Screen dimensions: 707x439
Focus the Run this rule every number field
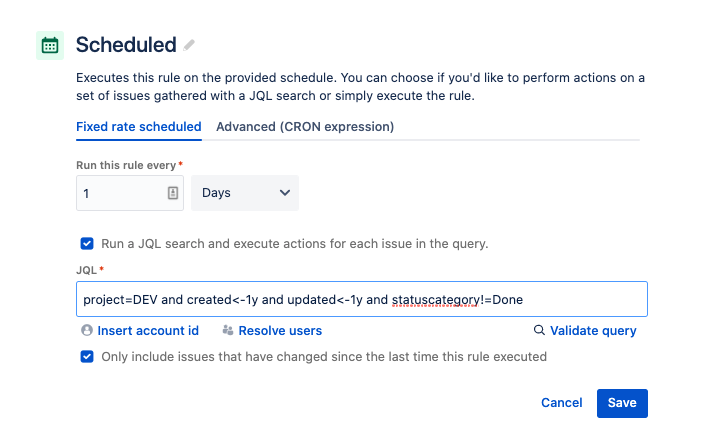(120, 193)
